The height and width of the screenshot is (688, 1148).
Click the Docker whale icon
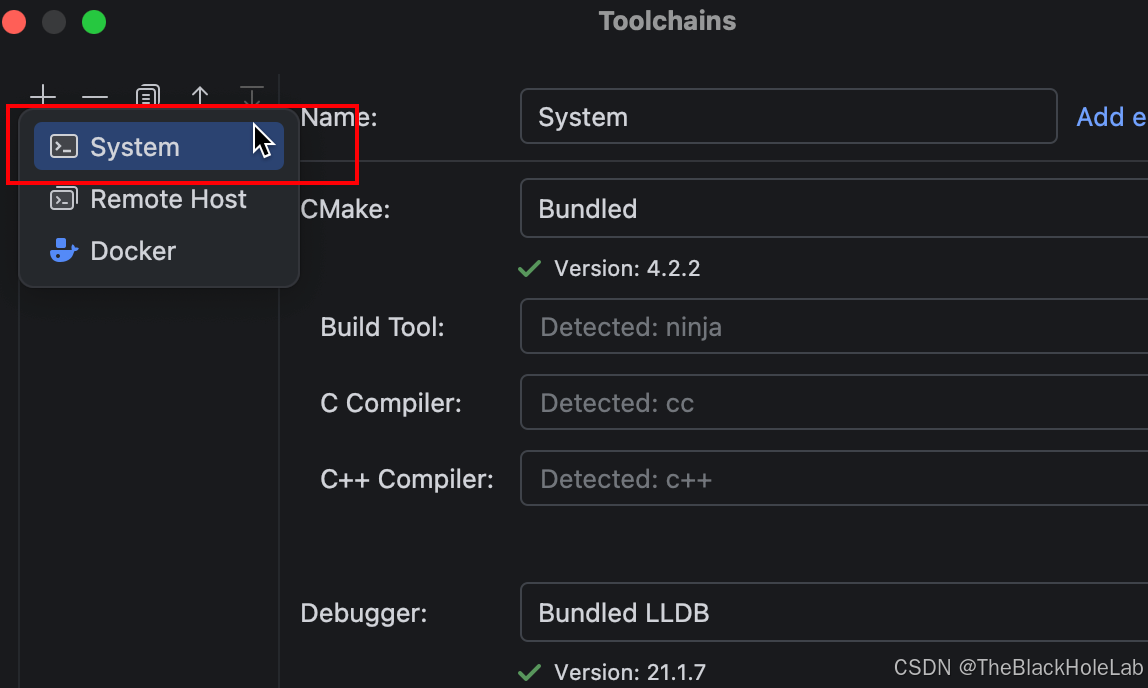tap(64, 251)
